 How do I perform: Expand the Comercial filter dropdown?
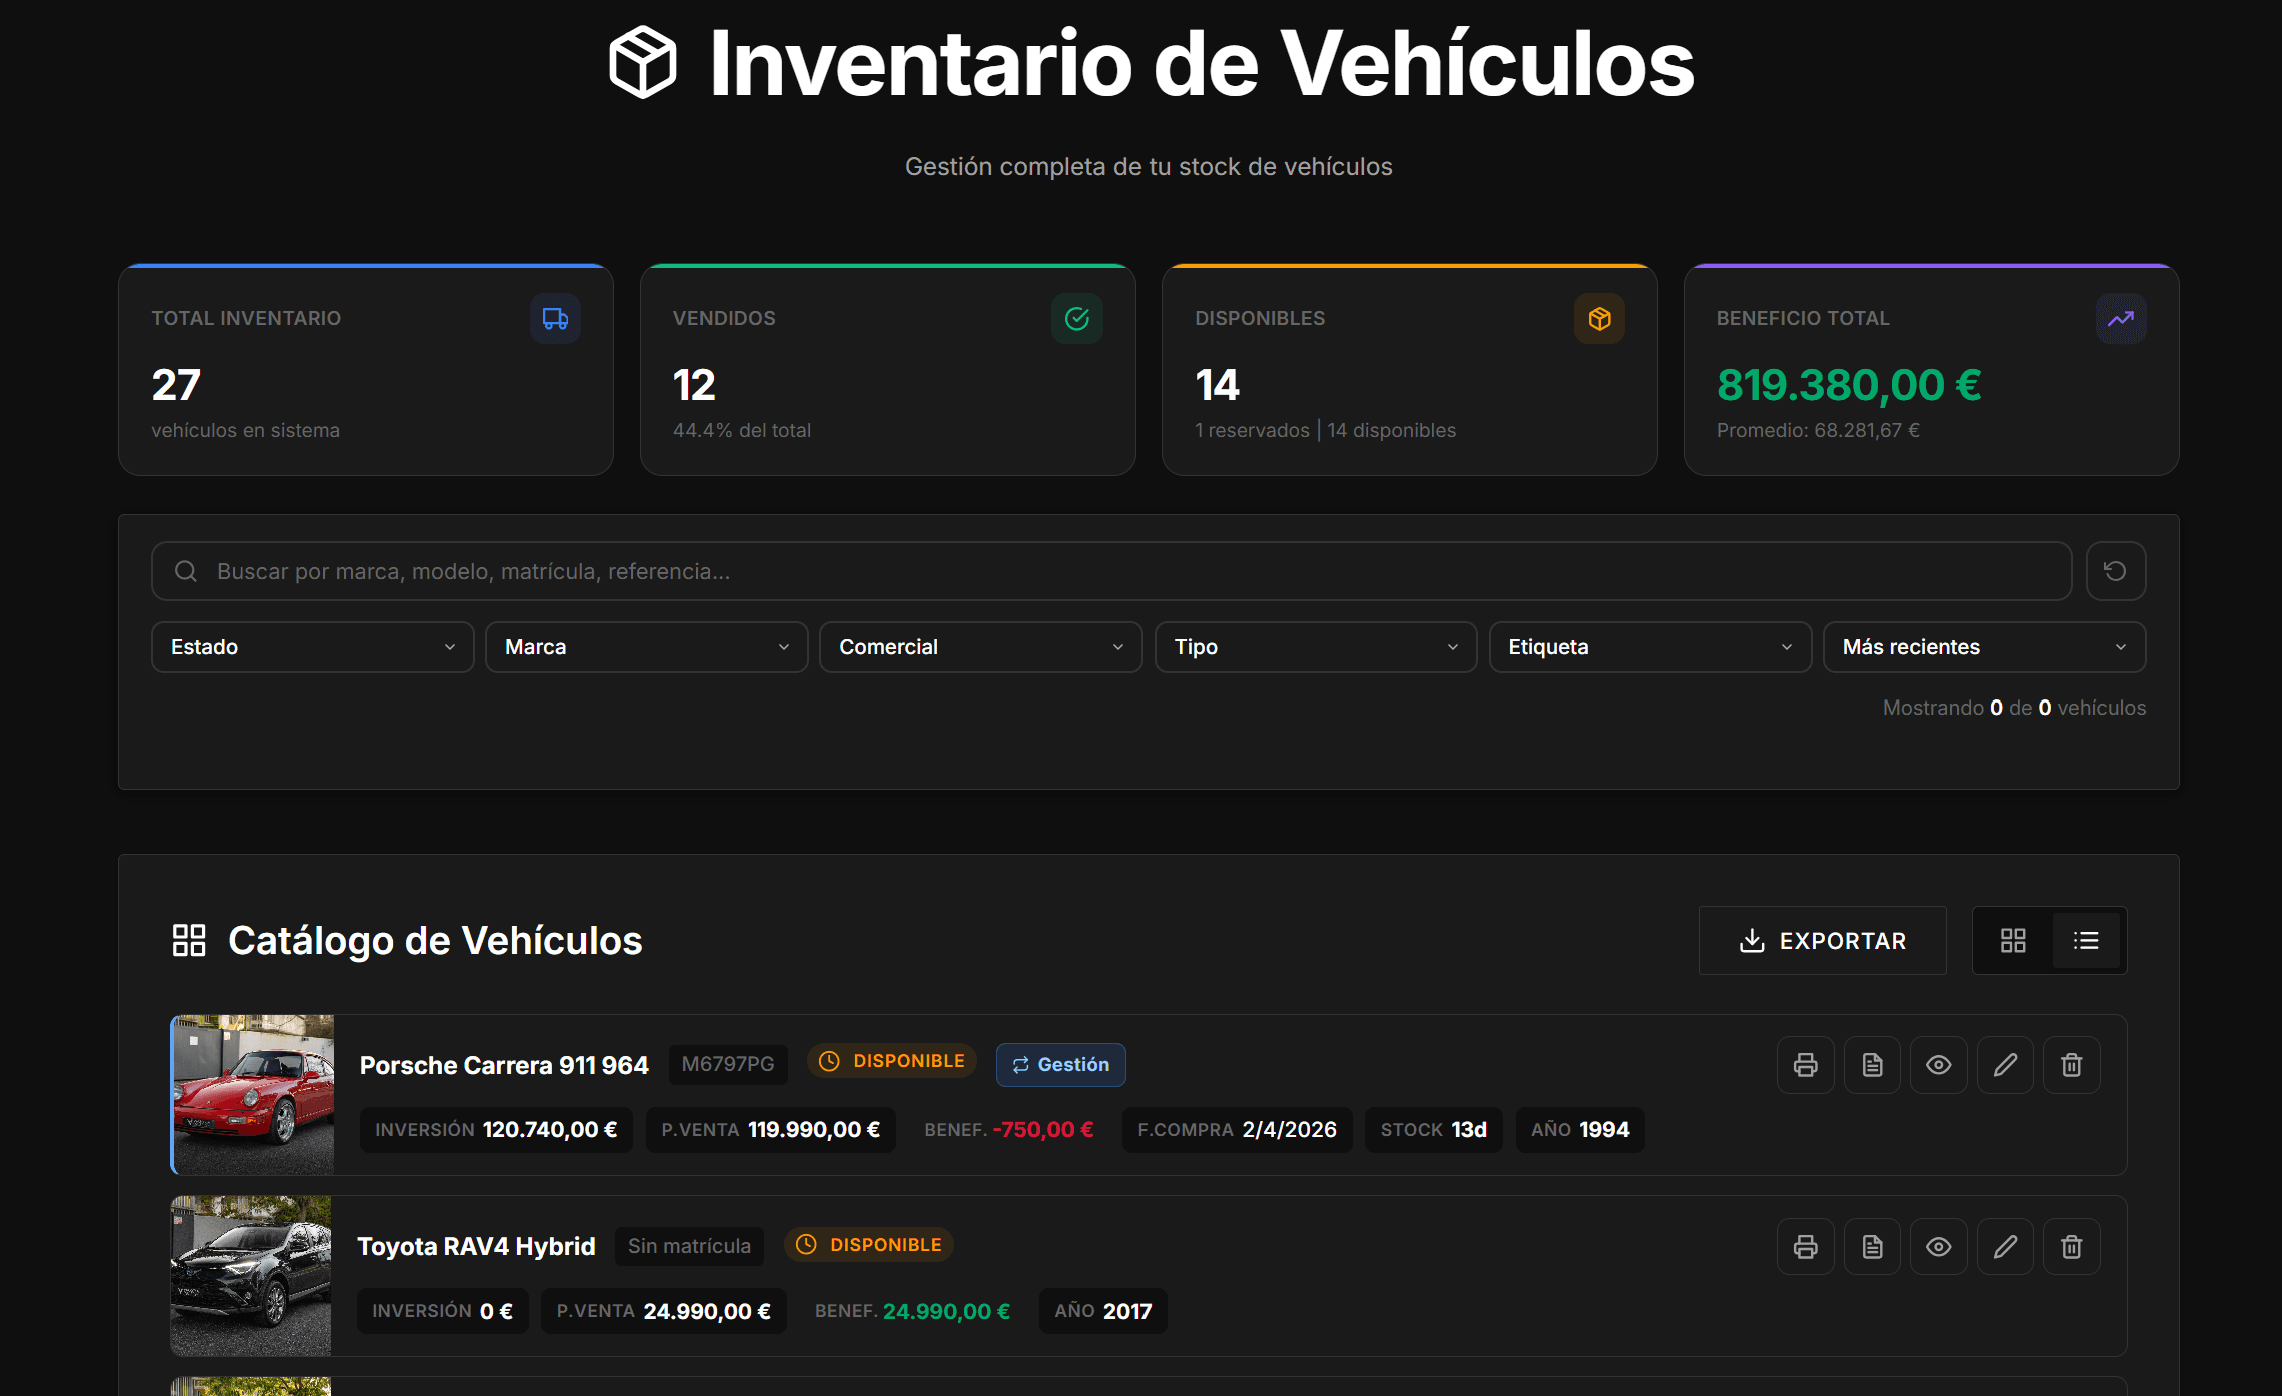981,647
